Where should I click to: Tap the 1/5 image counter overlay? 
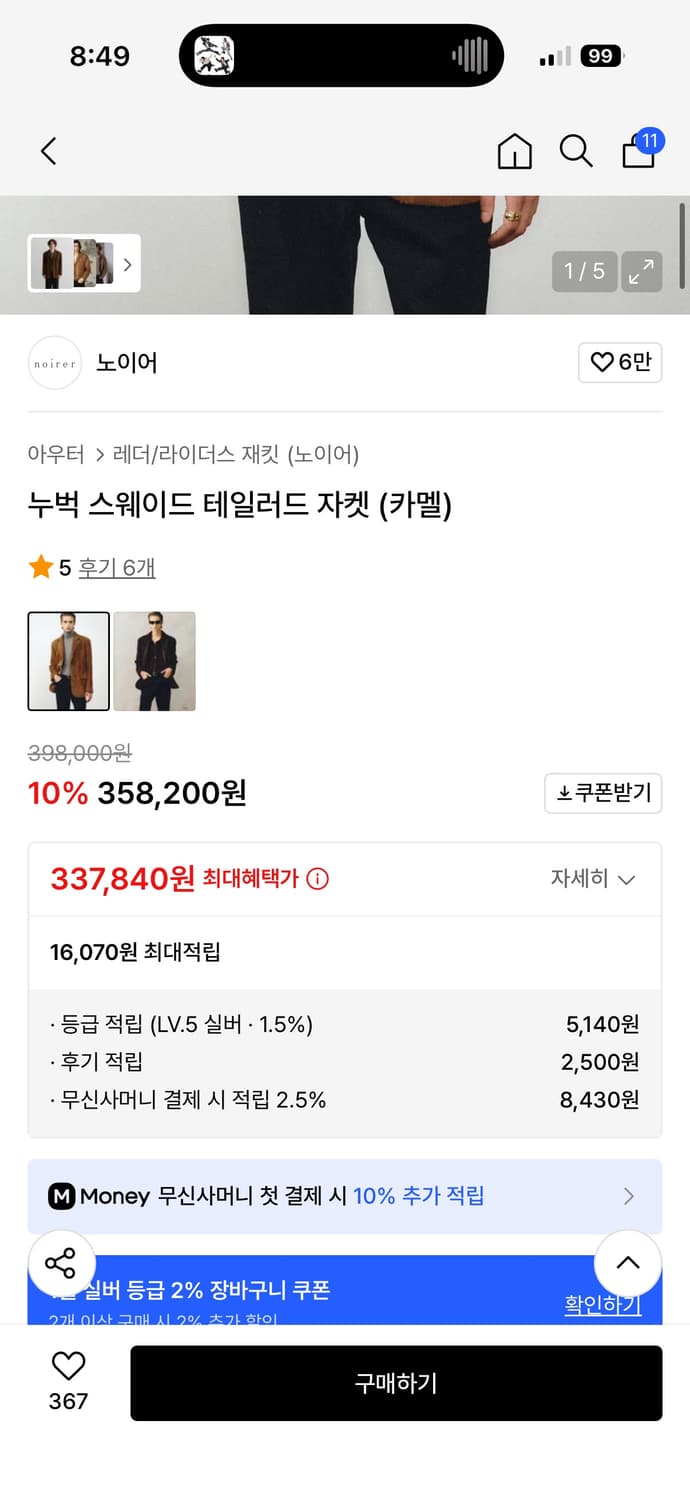pos(584,271)
